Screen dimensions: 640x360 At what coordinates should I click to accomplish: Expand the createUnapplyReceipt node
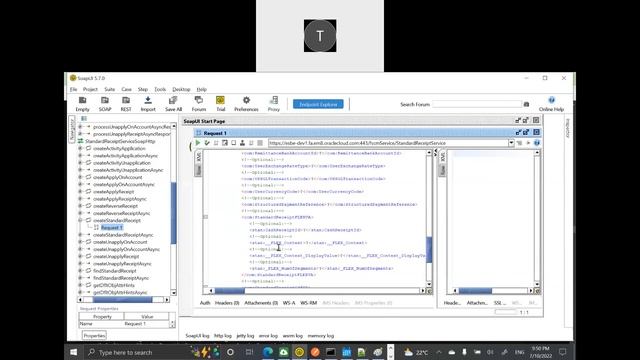(x=80, y=256)
